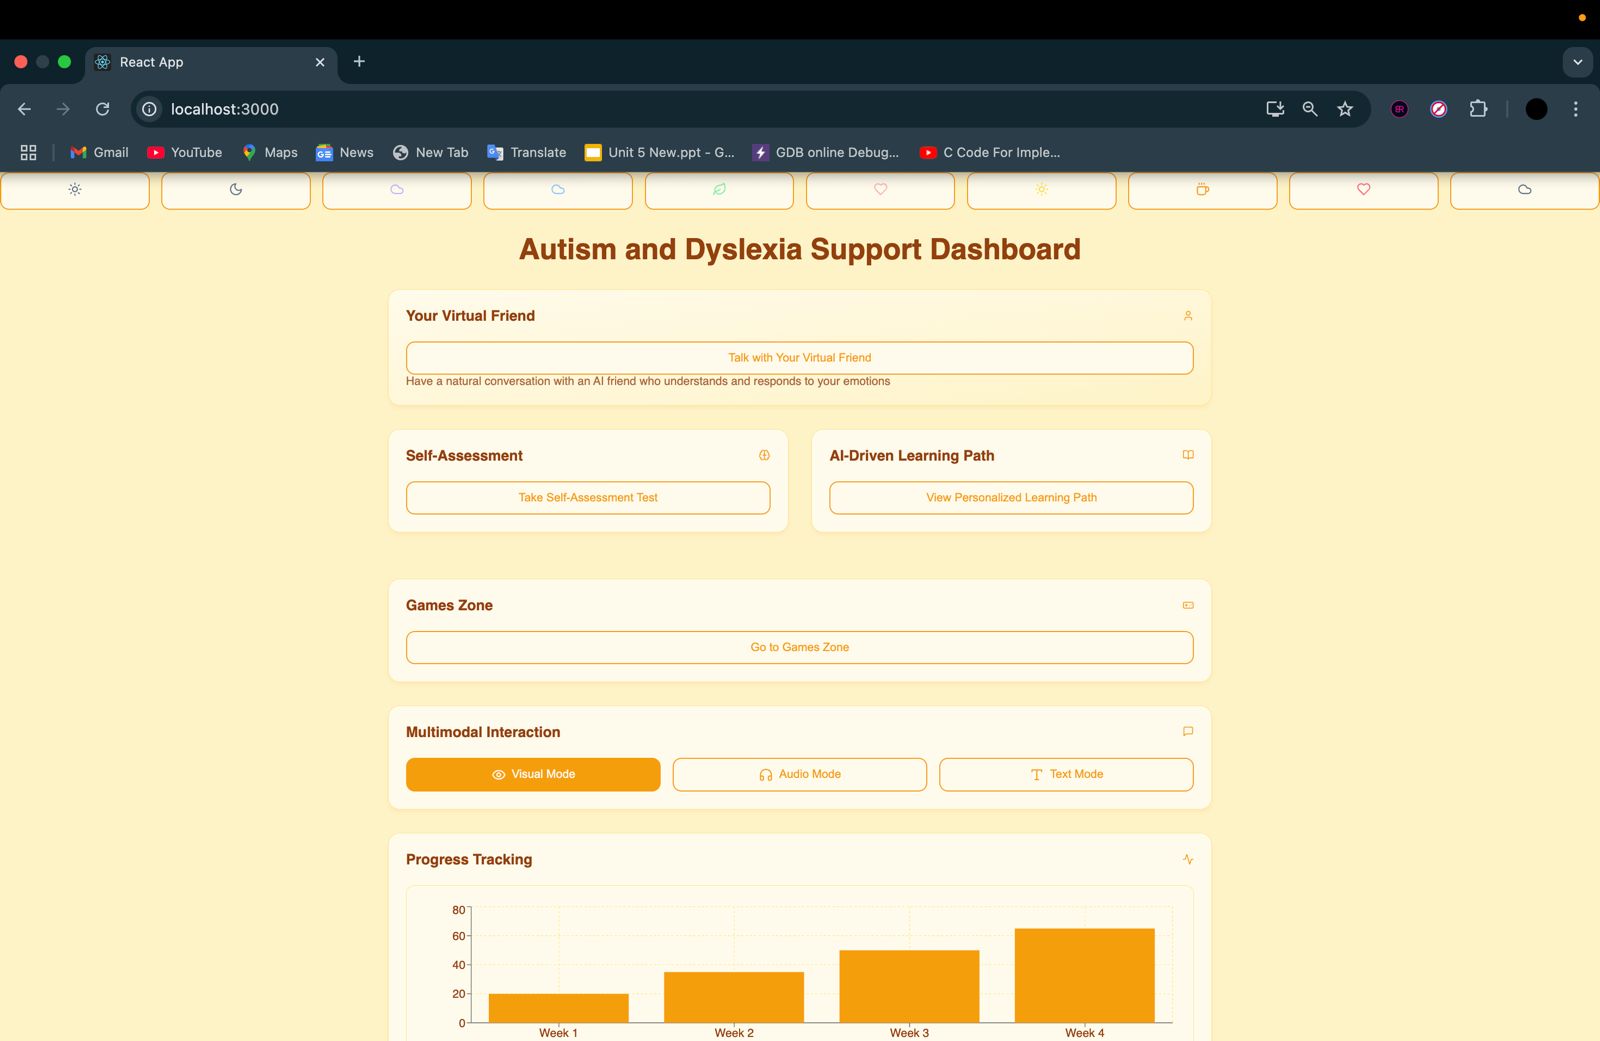Click the Week 1 bar in chart
The height and width of the screenshot is (1041, 1600).
tap(559, 1008)
